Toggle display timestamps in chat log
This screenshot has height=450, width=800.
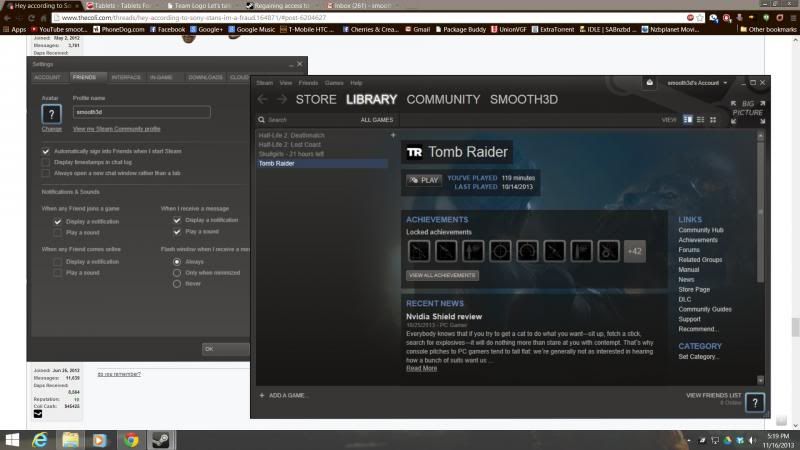45,162
